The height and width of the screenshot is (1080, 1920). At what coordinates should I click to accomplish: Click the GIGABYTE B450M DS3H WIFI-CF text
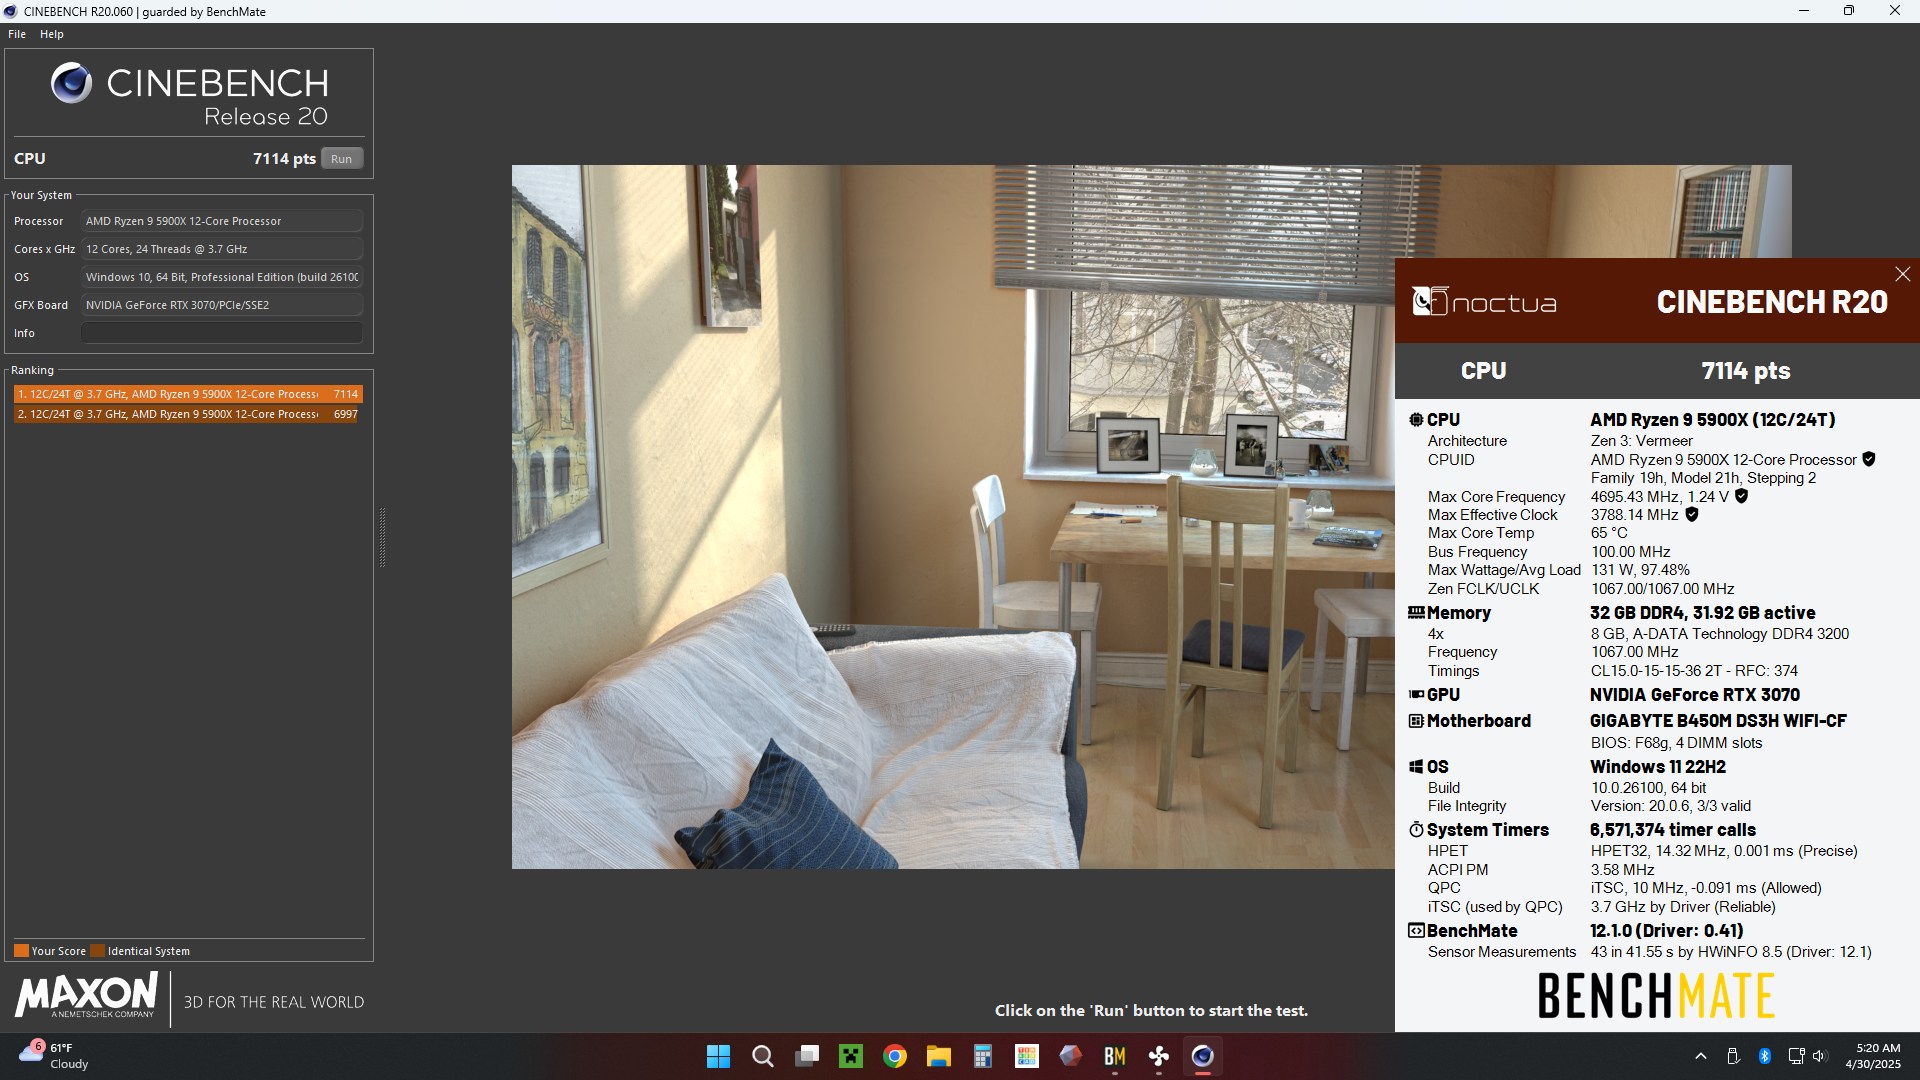(1718, 721)
